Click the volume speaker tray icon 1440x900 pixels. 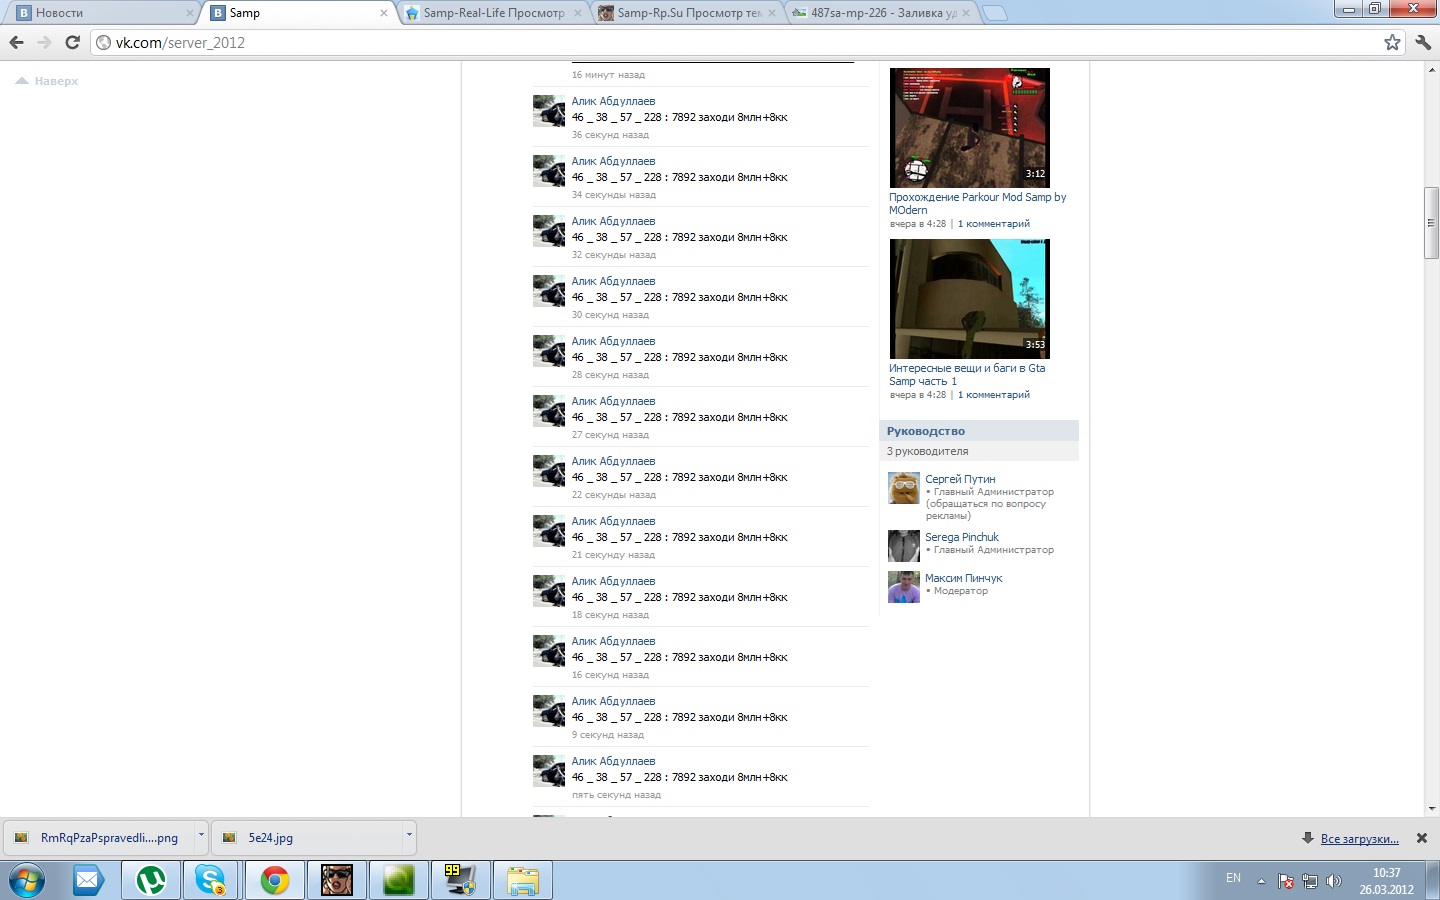(1333, 881)
